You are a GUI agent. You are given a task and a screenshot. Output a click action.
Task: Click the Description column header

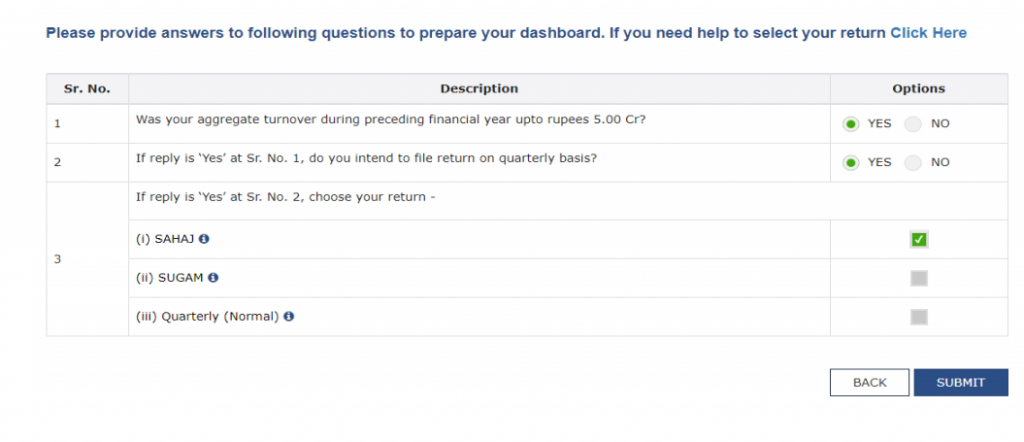(479, 89)
